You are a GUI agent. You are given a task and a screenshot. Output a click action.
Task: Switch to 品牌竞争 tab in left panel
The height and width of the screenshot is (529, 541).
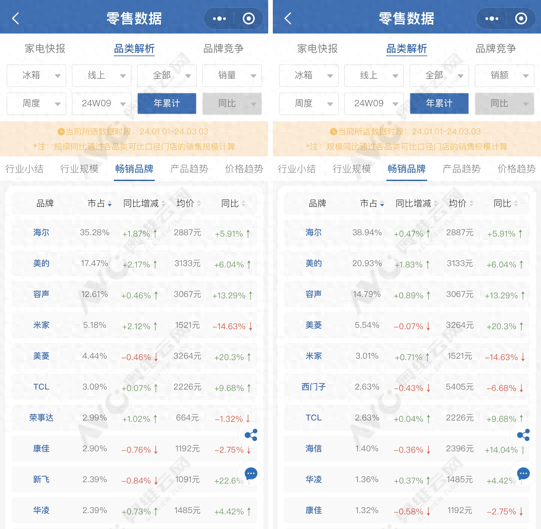(x=224, y=49)
